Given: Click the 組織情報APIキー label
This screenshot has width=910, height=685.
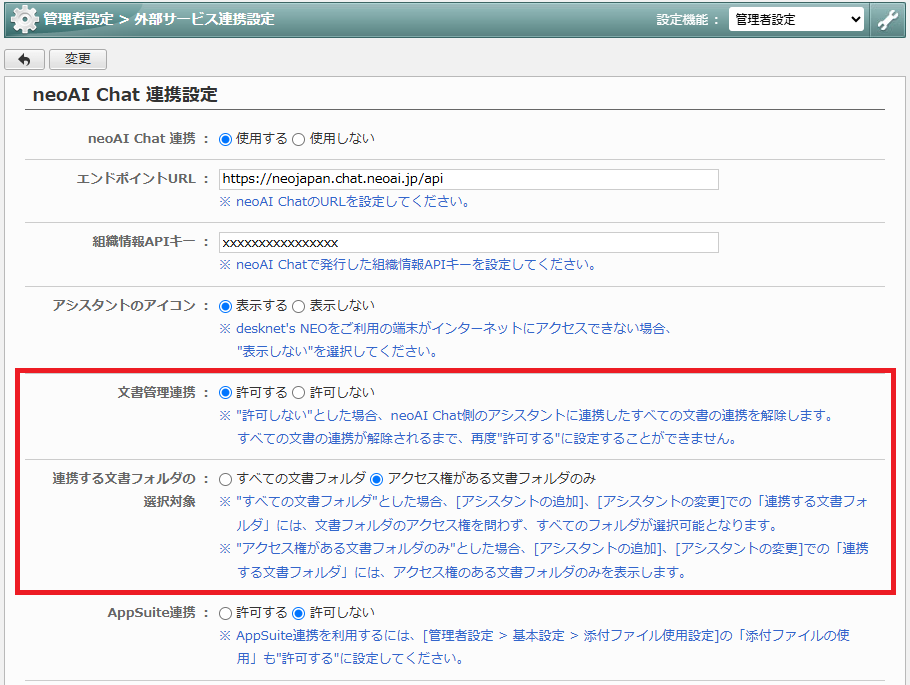Looking at the screenshot, I should (x=144, y=241).
